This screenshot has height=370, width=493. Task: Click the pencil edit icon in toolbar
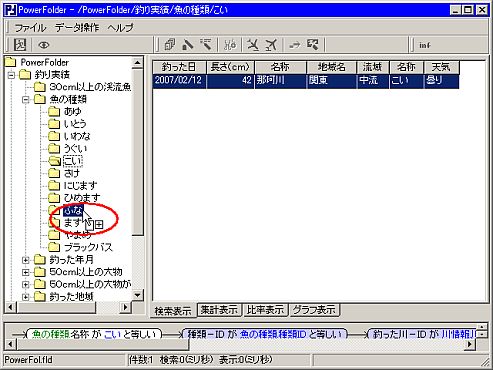click(x=188, y=45)
